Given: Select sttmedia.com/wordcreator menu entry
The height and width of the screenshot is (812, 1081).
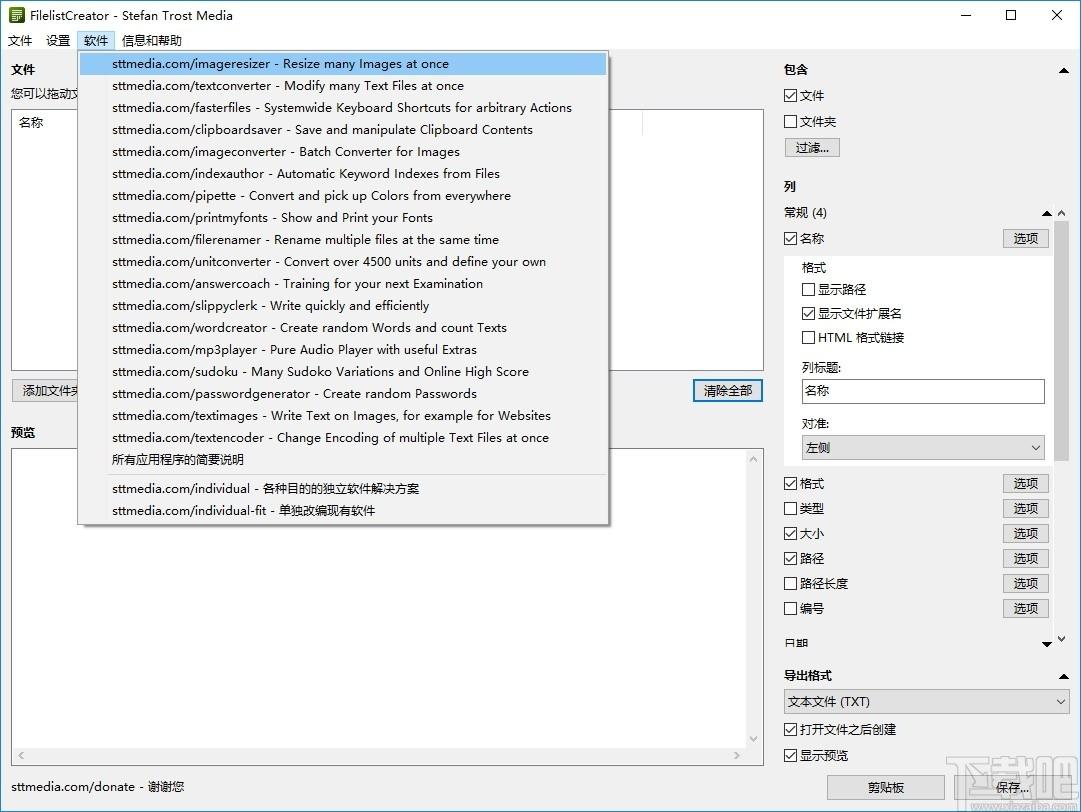Looking at the screenshot, I should (x=343, y=329).
